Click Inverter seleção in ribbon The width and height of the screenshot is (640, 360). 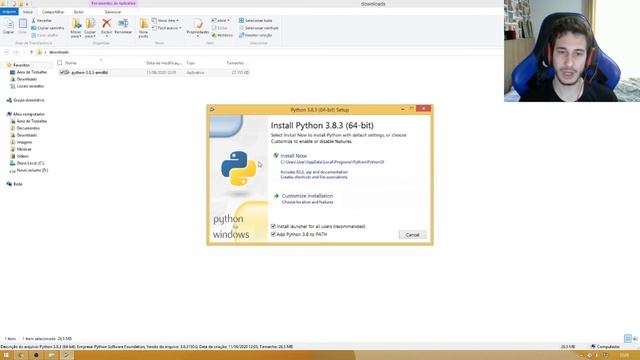(x=256, y=35)
